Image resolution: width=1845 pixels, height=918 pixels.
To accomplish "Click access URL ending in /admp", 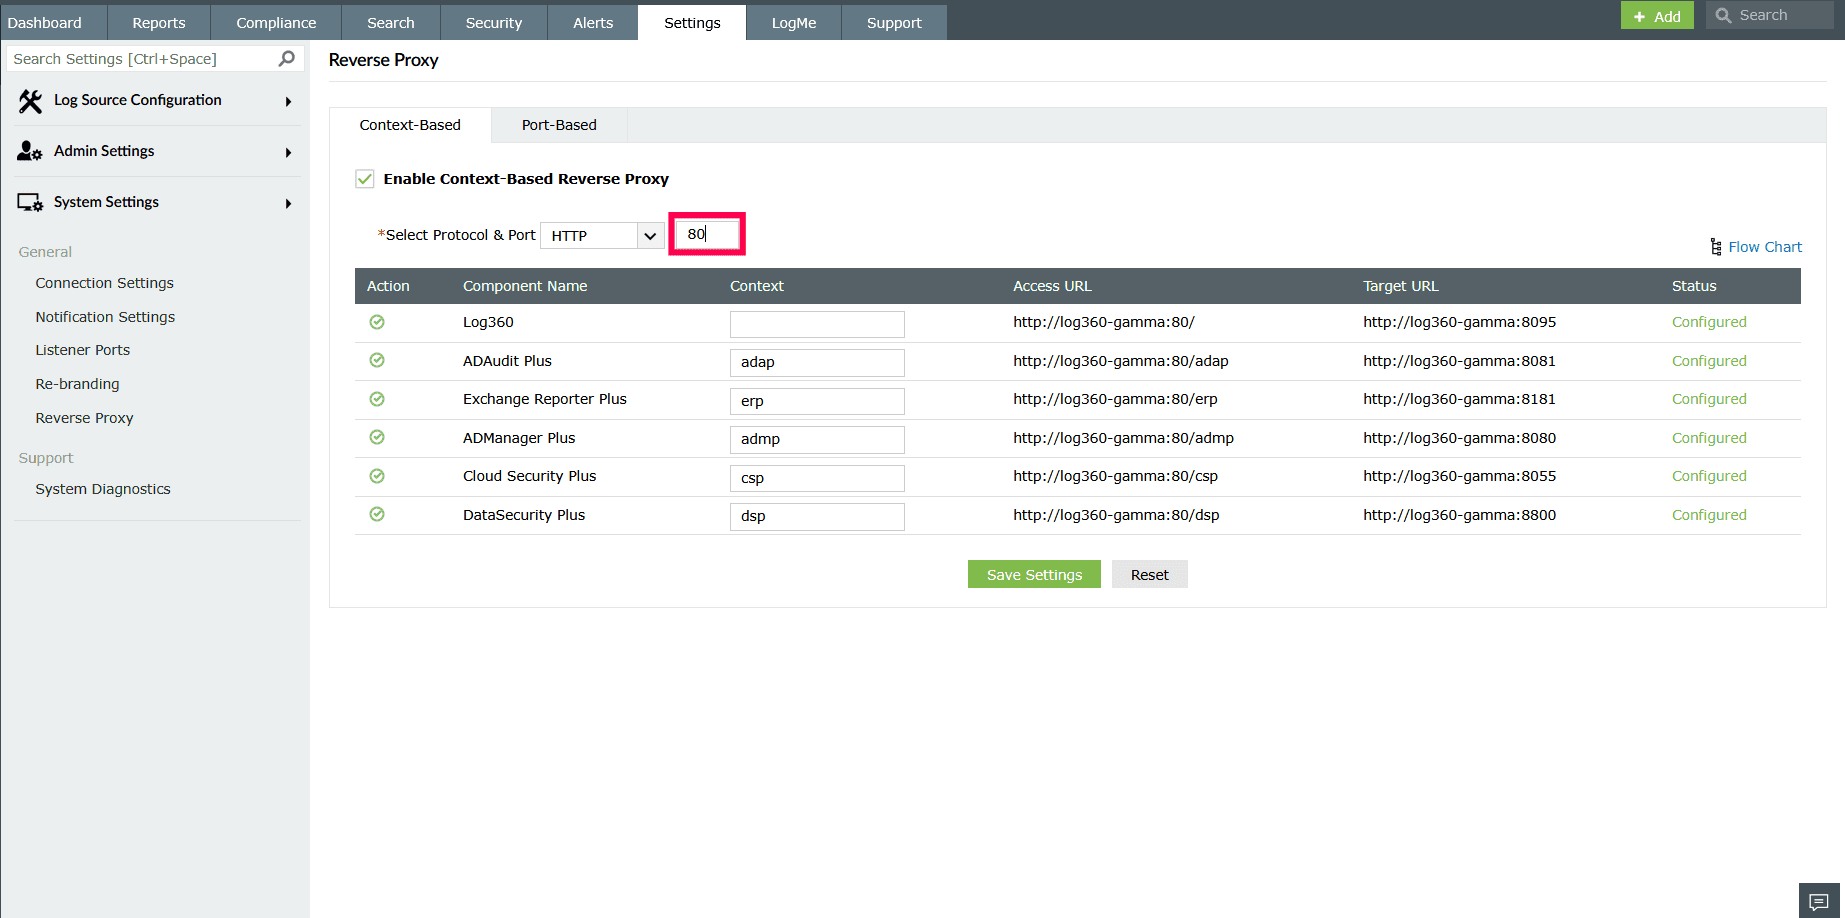I will pos(1123,438).
